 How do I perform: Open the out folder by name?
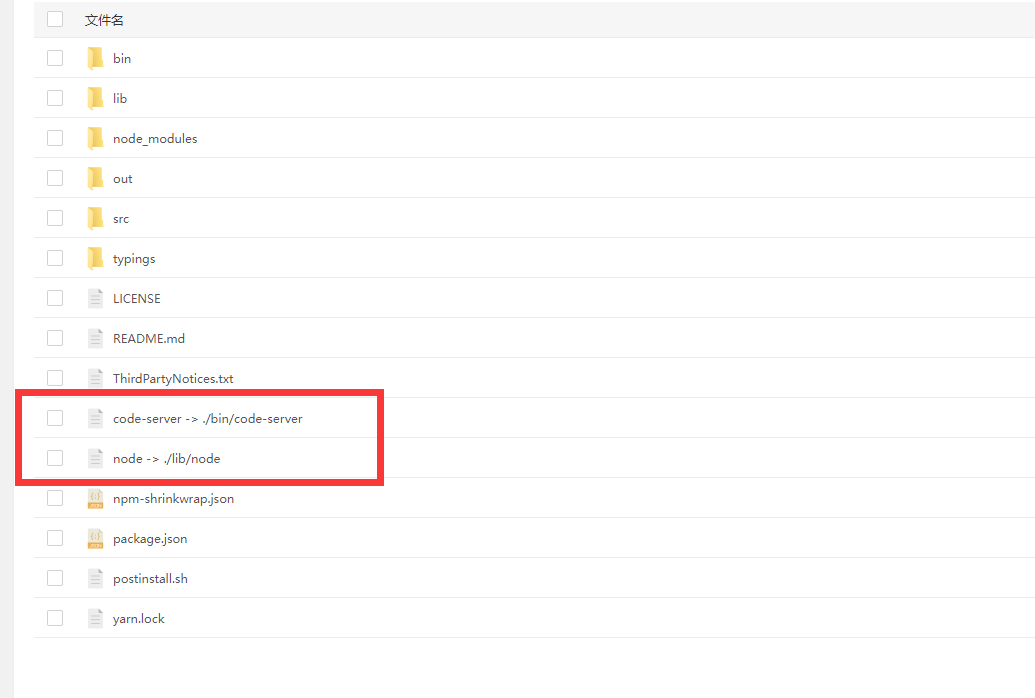122,179
